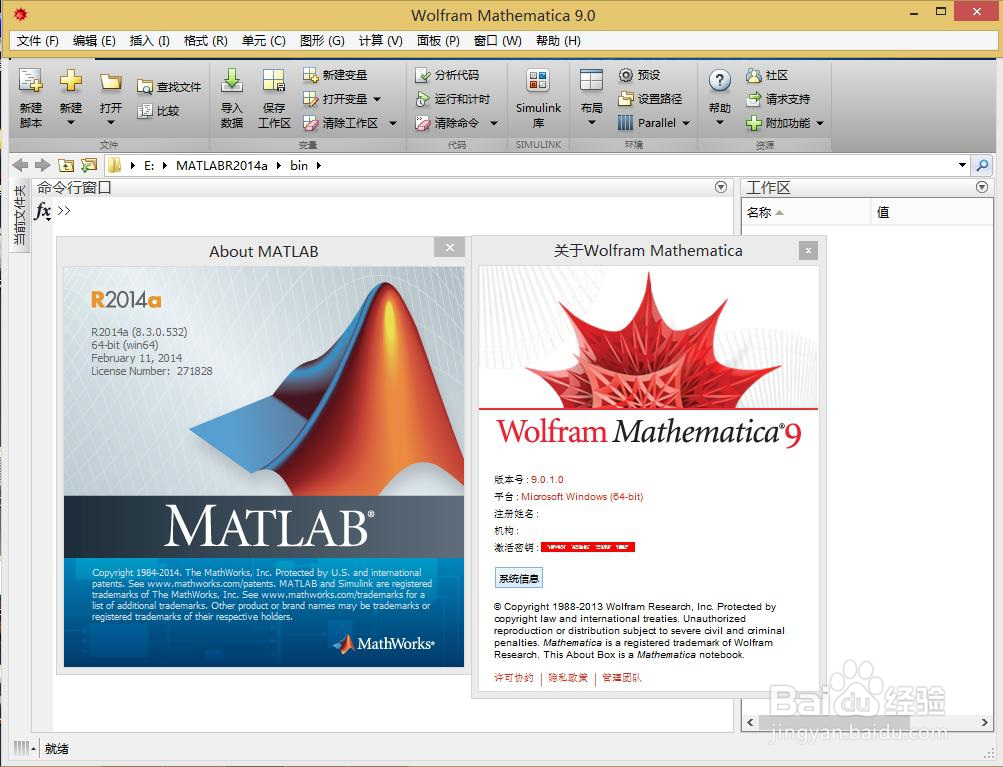1003x767 pixels.
Task: Expand 清除工作区 dropdown arrow
Action: coord(393,123)
